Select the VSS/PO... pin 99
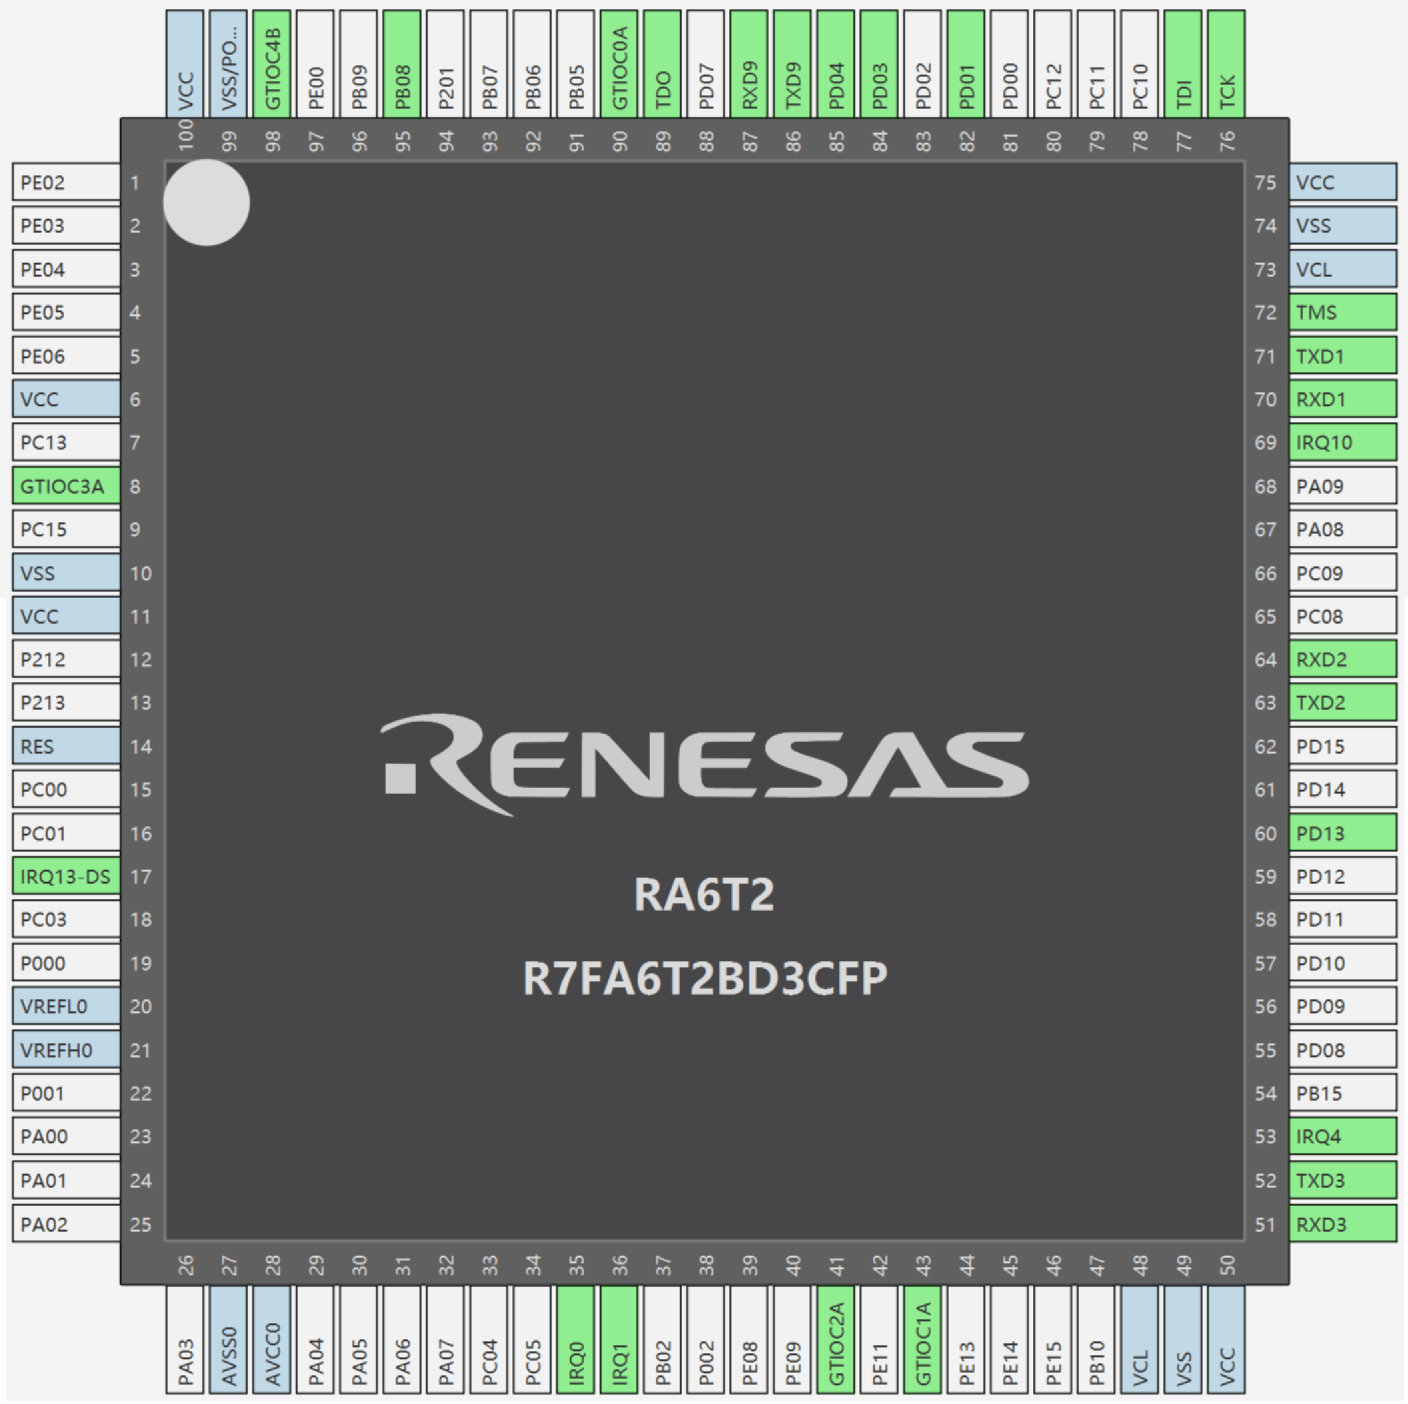Image resolution: width=1408 pixels, height=1404 pixels. [x=229, y=64]
